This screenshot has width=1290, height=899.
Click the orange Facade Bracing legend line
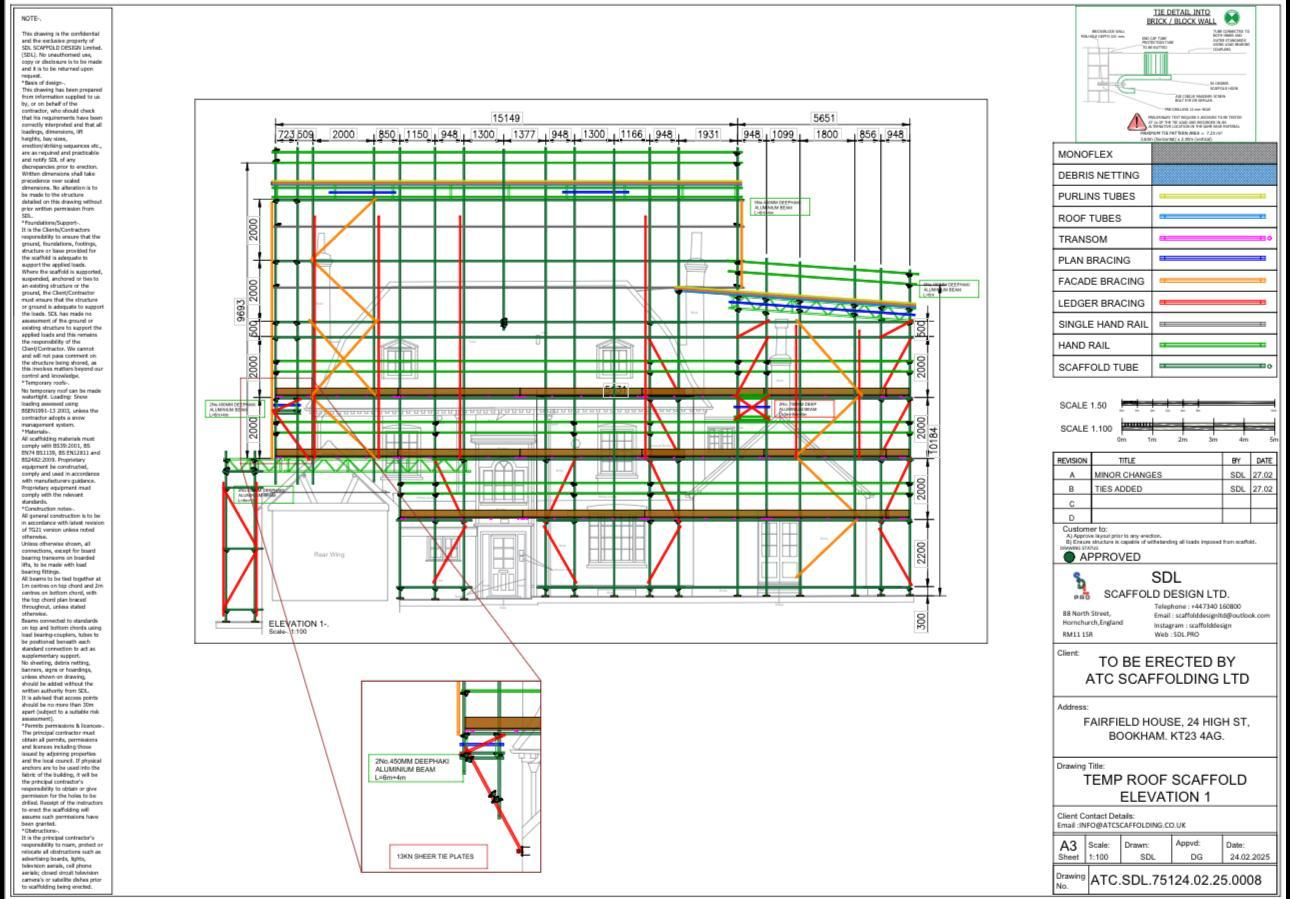[1213, 281]
